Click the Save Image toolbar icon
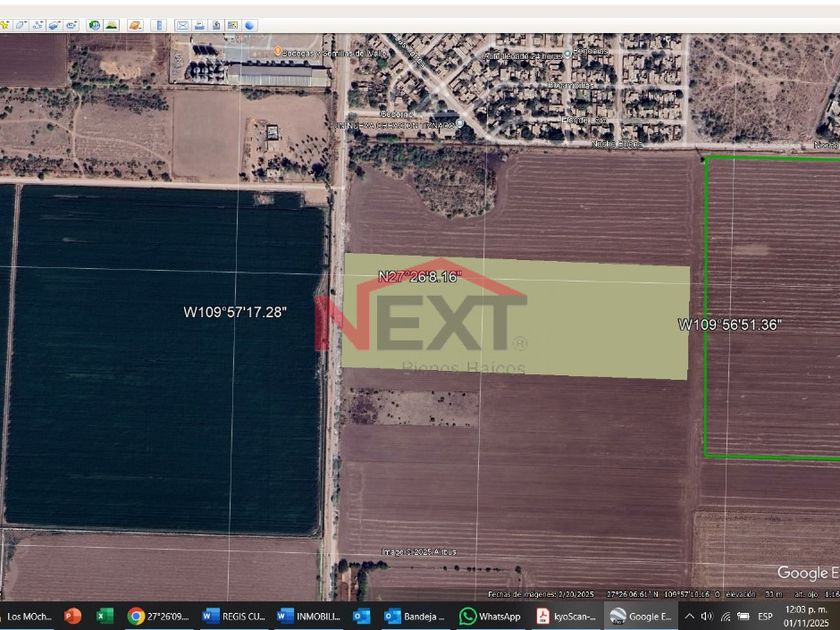 point(216,25)
